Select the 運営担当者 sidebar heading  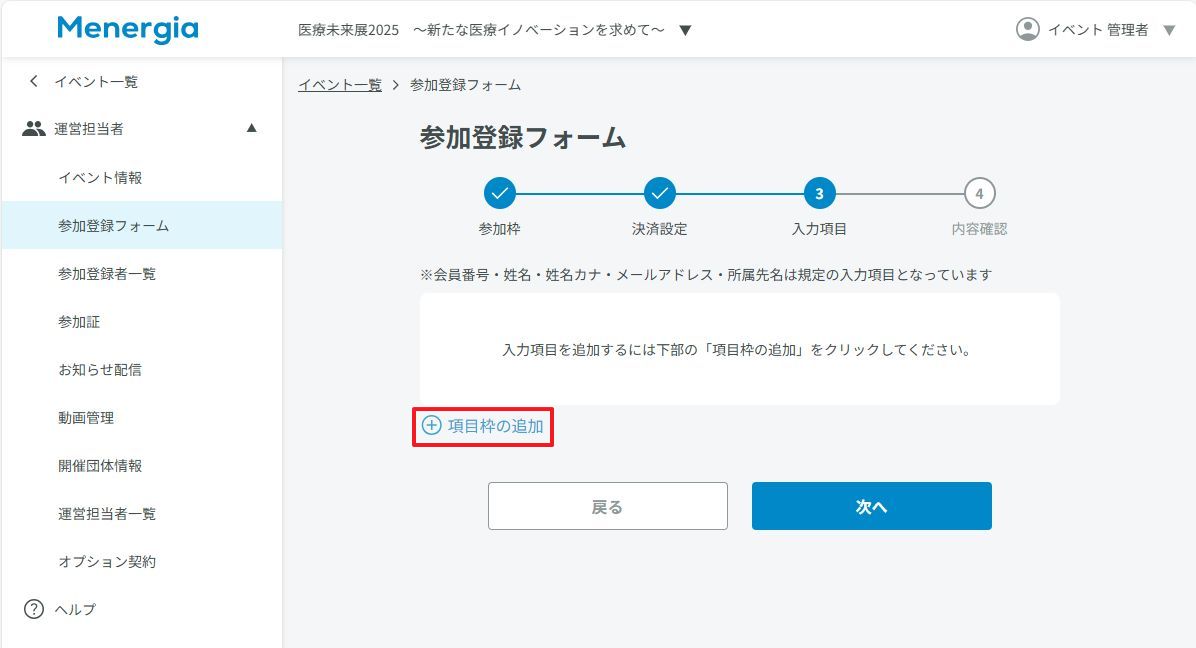(88, 129)
